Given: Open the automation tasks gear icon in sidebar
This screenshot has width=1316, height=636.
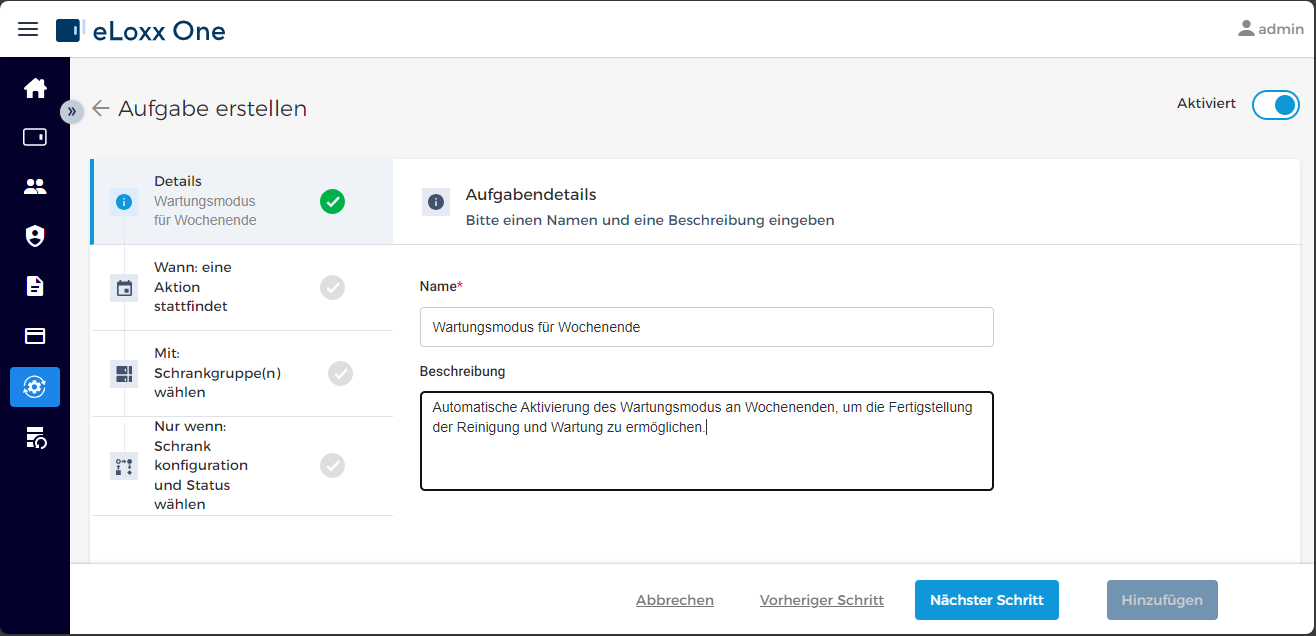Looking at the screenshot, I should (x=35, y=387).
